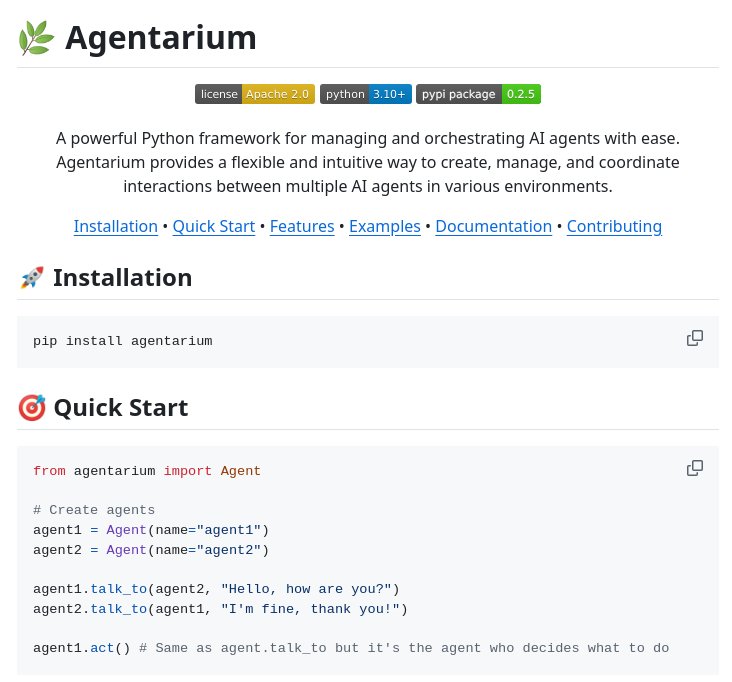Visit the Contributing link

click(614, 226)
